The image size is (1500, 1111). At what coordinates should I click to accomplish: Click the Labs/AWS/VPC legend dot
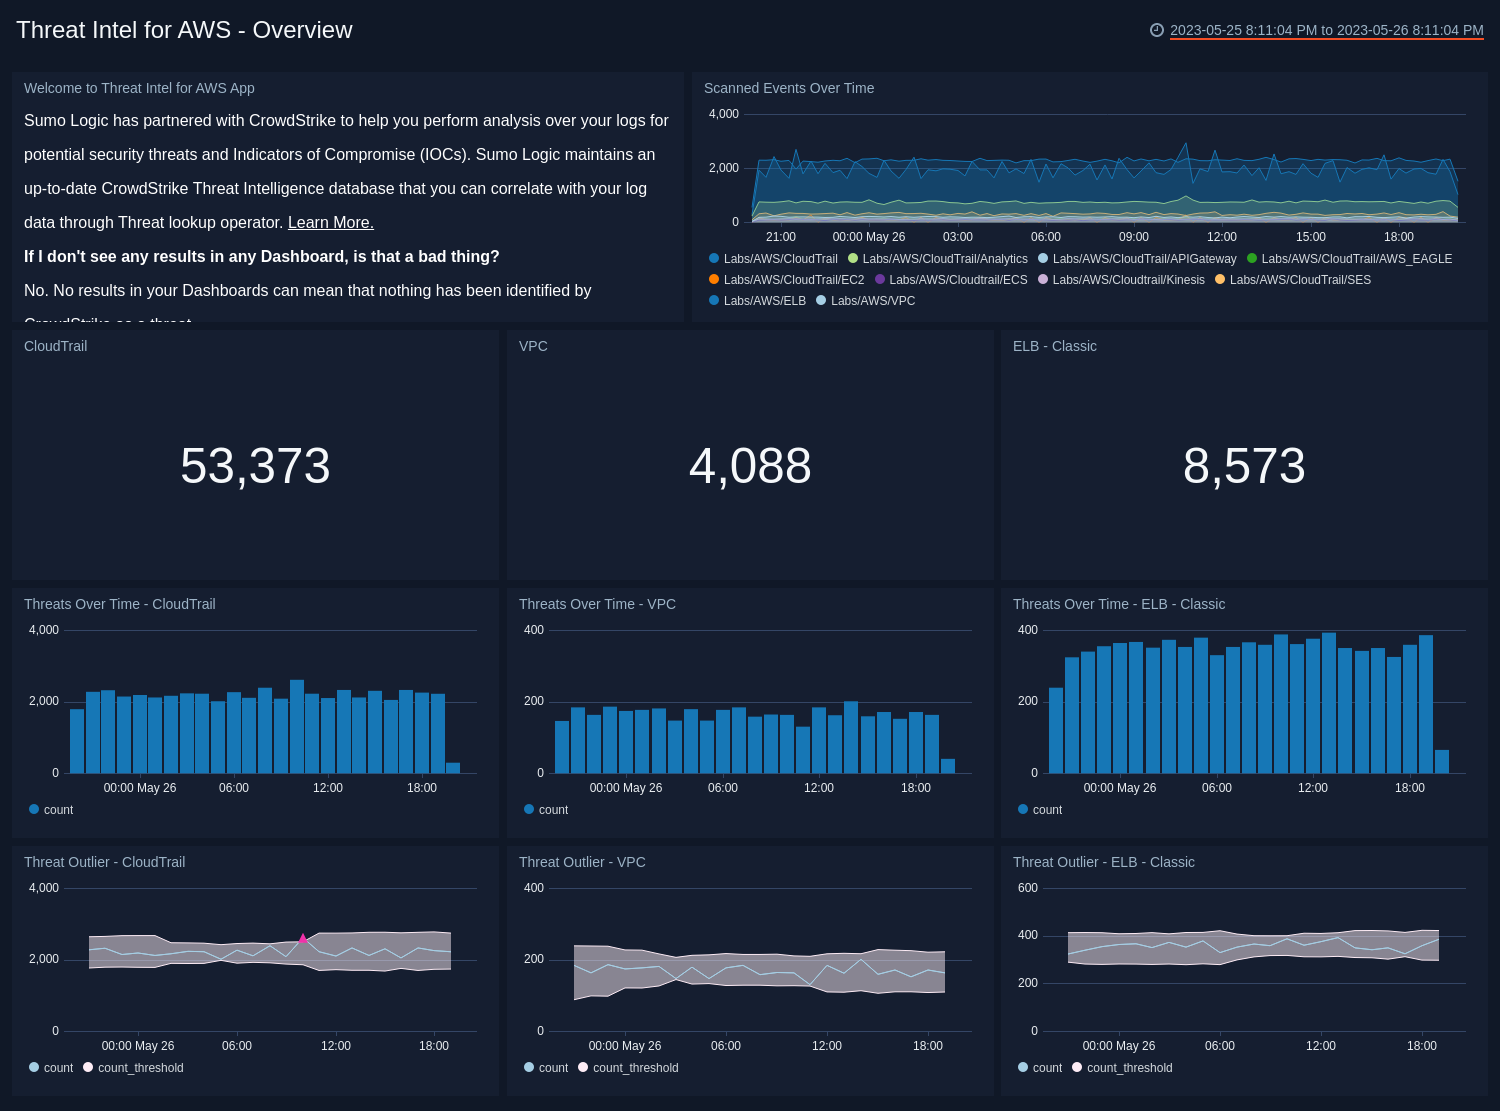pos(820,301)
